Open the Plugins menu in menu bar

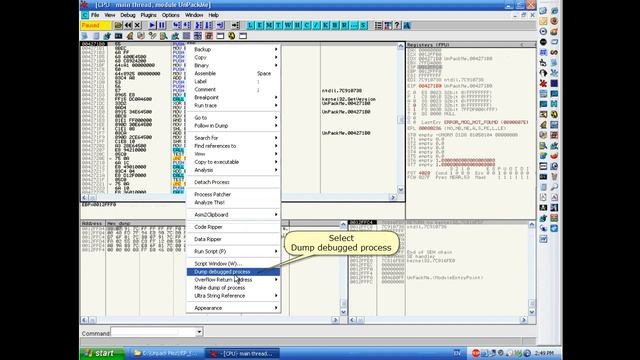tap(148, 15)
